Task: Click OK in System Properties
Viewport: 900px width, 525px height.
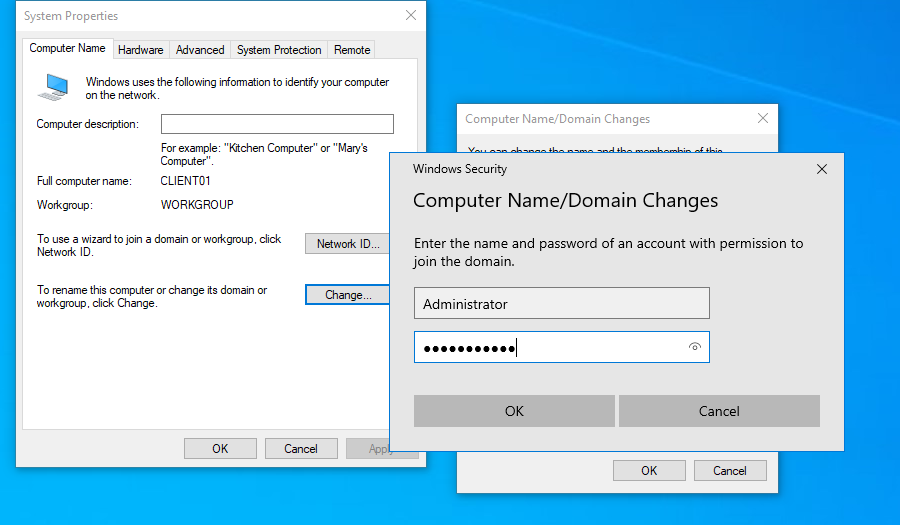Action: (220, 449)
